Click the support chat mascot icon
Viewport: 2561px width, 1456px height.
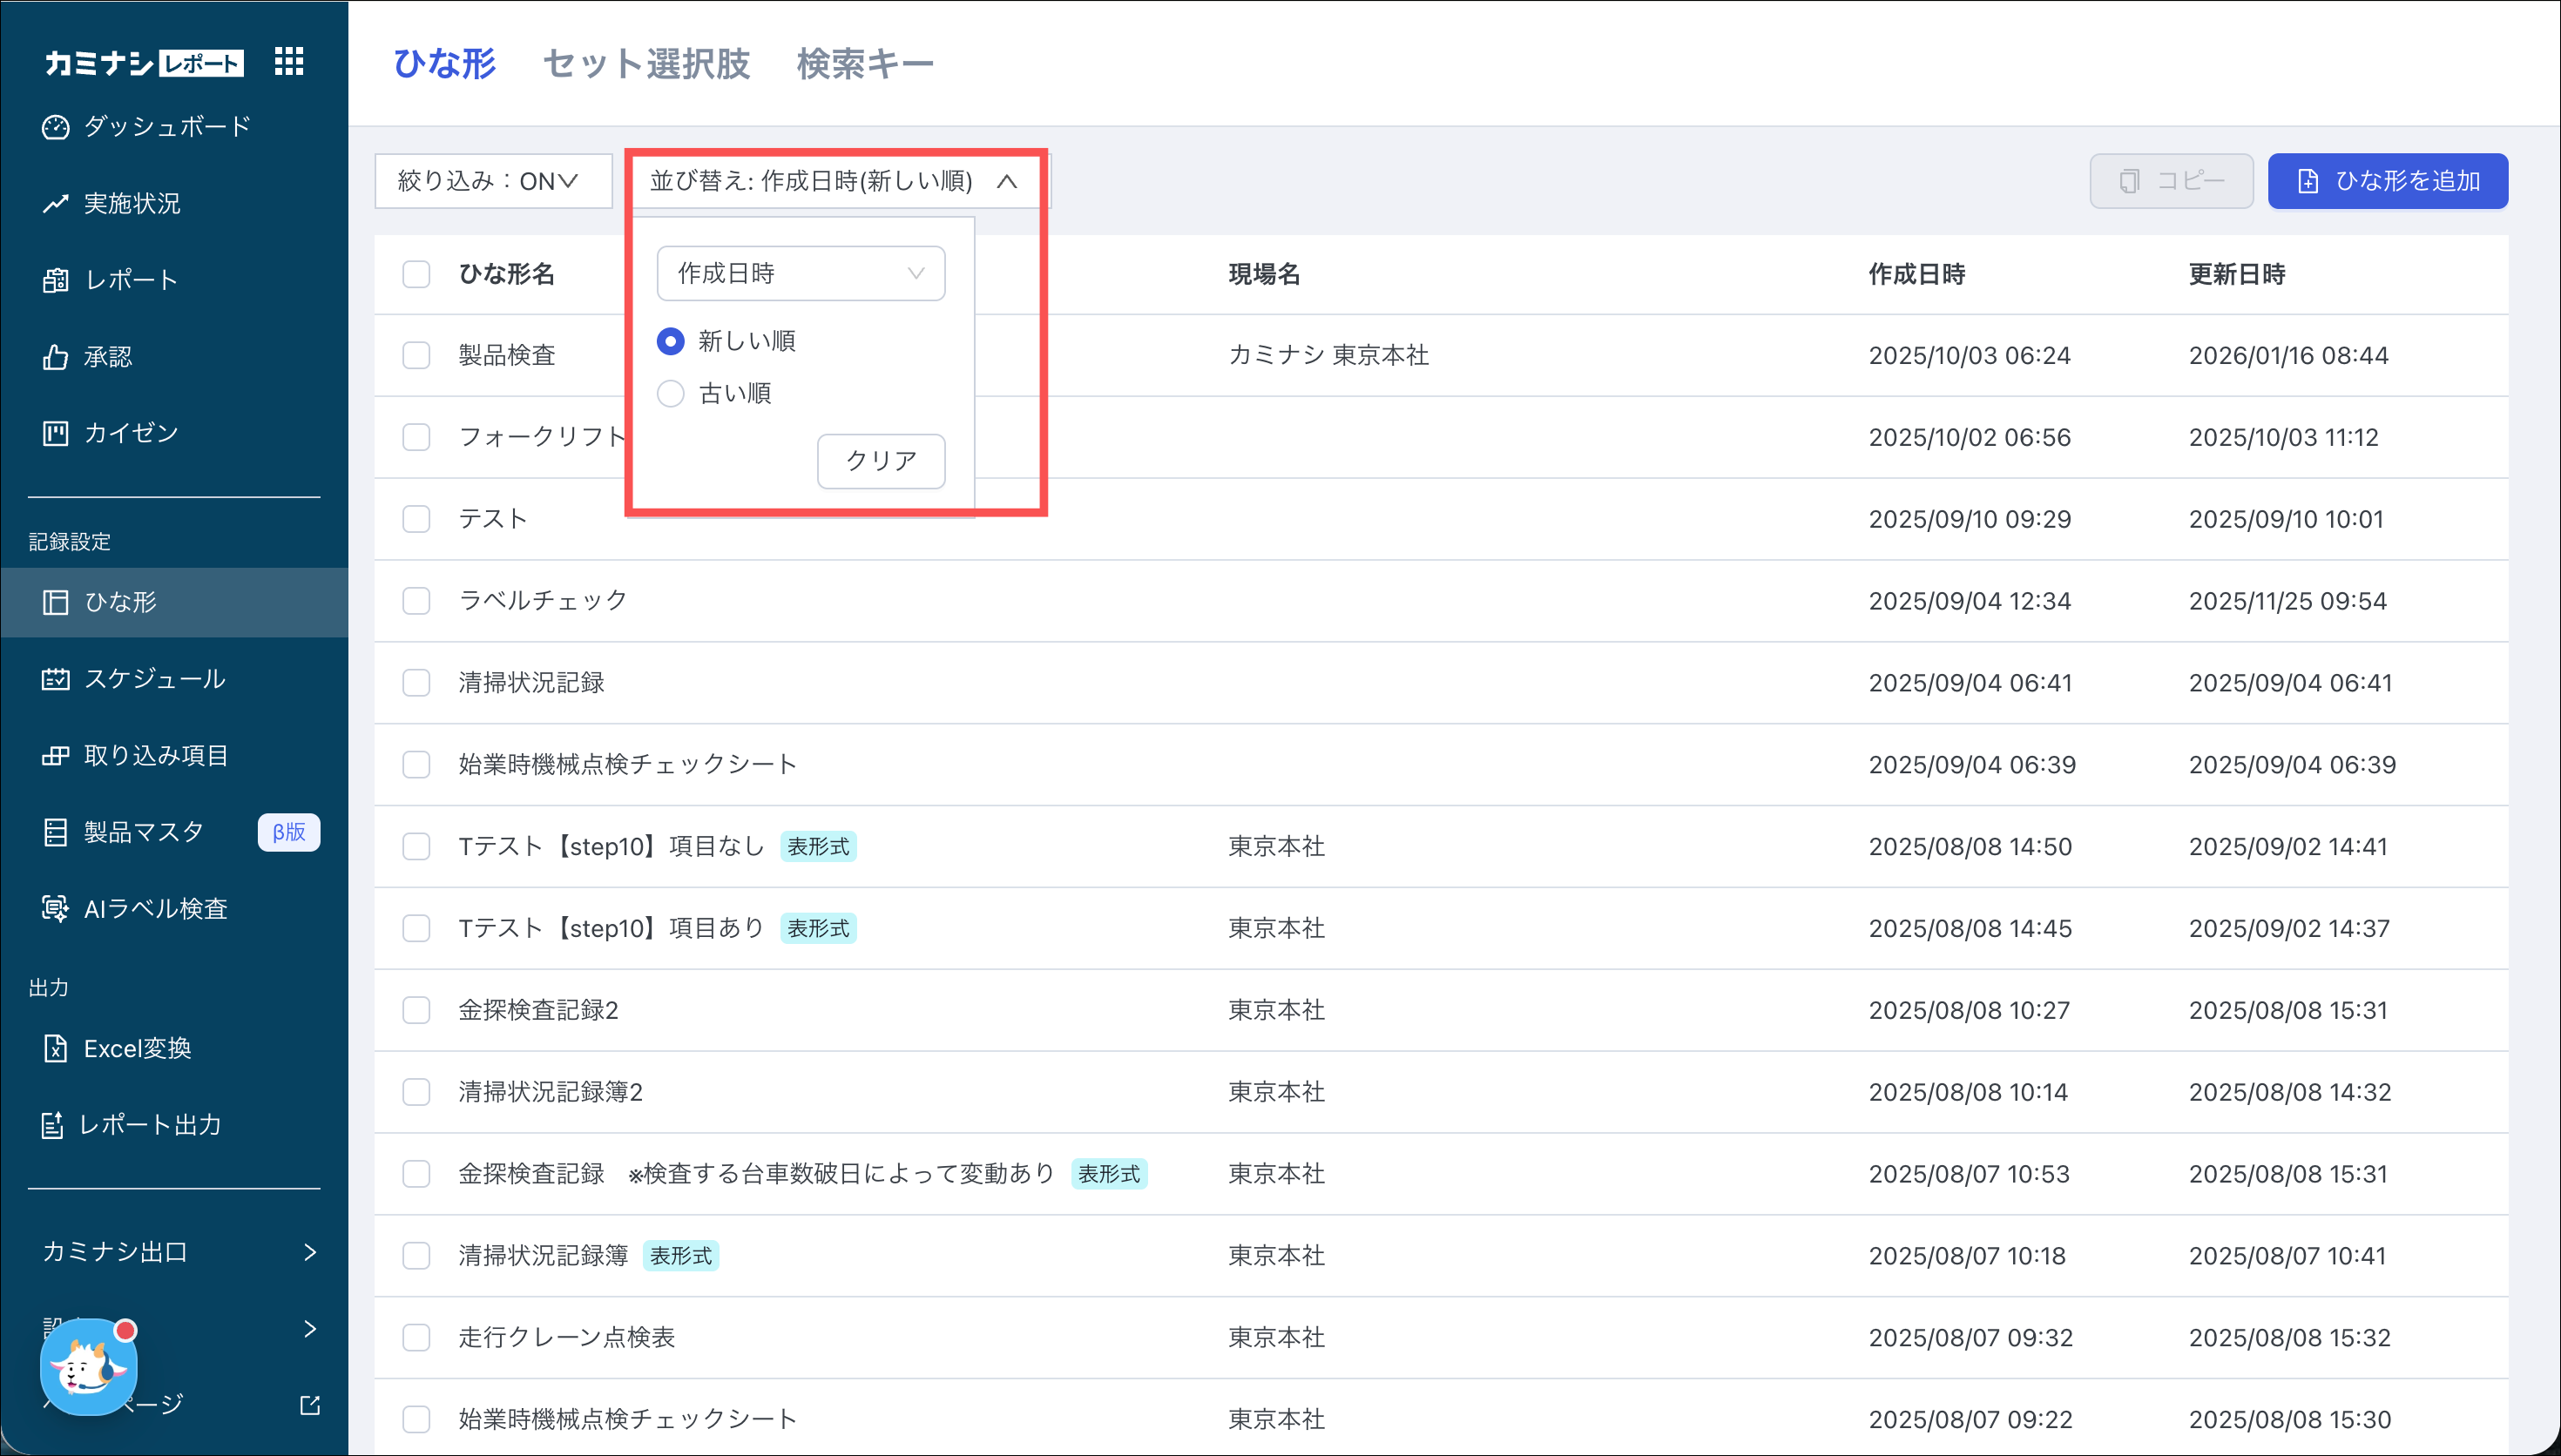coord(88,1367)
